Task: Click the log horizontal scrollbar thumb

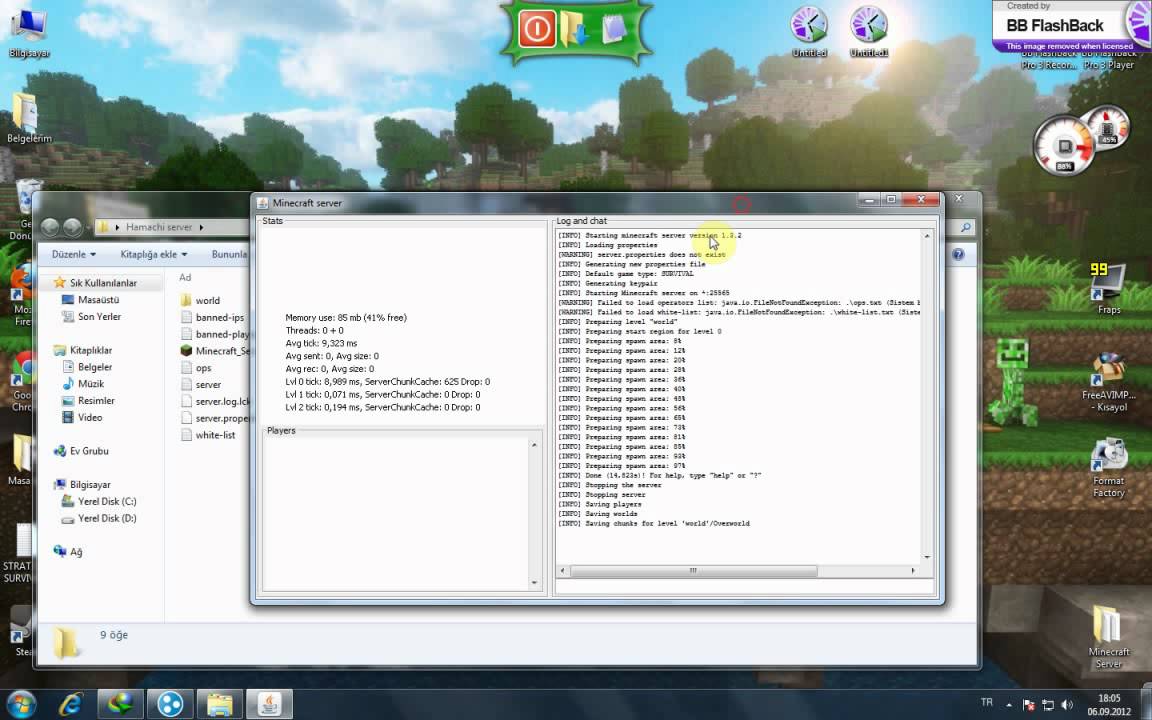Action: pyautogui.click(x=693, y=571)
